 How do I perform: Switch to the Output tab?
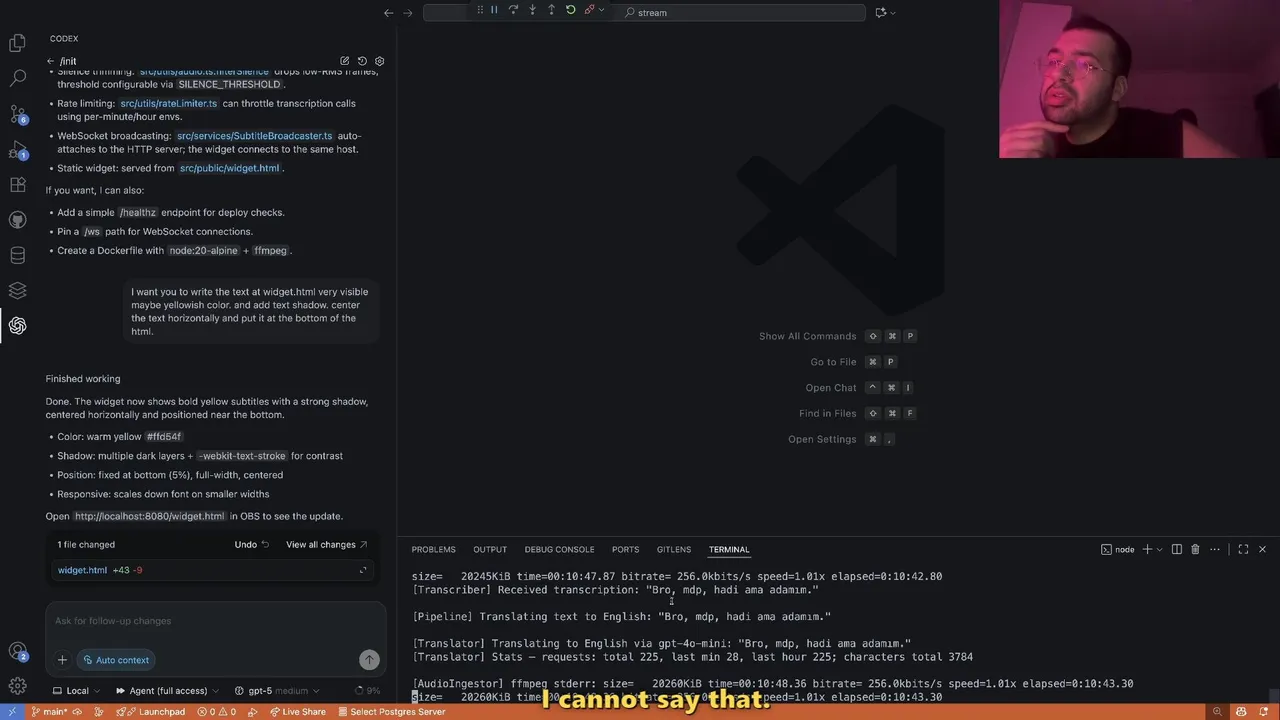click(x=490, y=549)
